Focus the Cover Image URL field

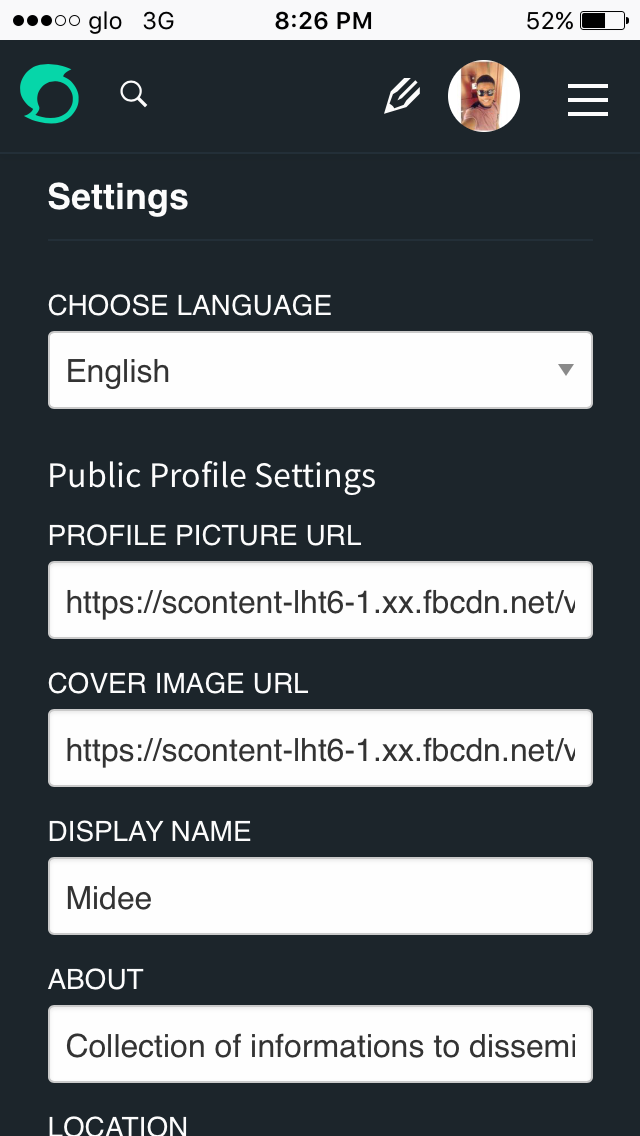pos(320,748)
